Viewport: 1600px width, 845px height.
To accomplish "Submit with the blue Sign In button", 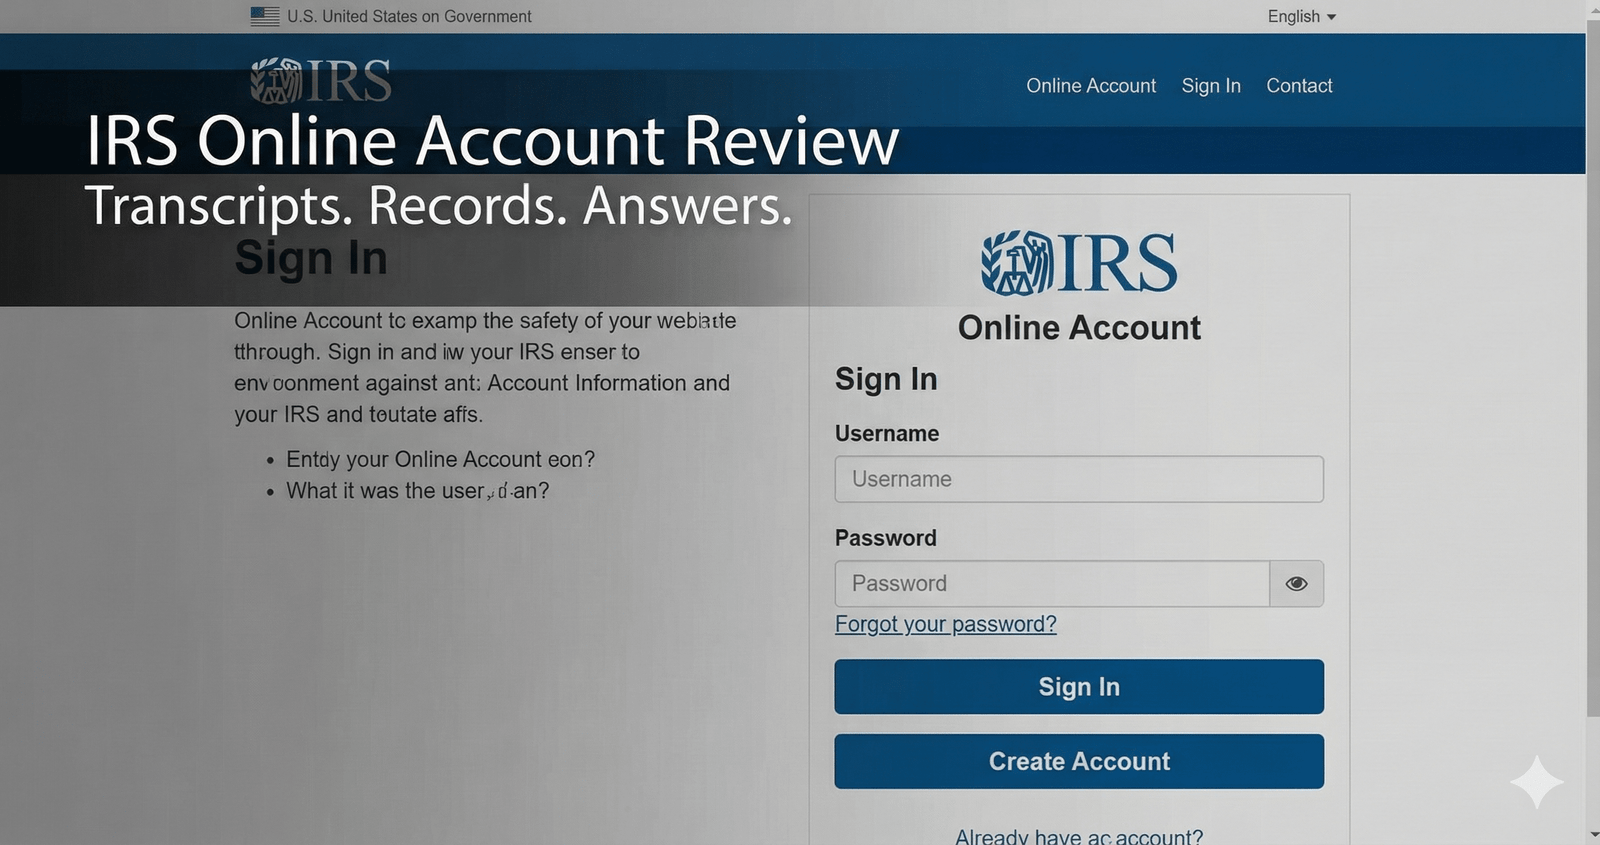I will pyautogui.click(x=1079, y=686).
